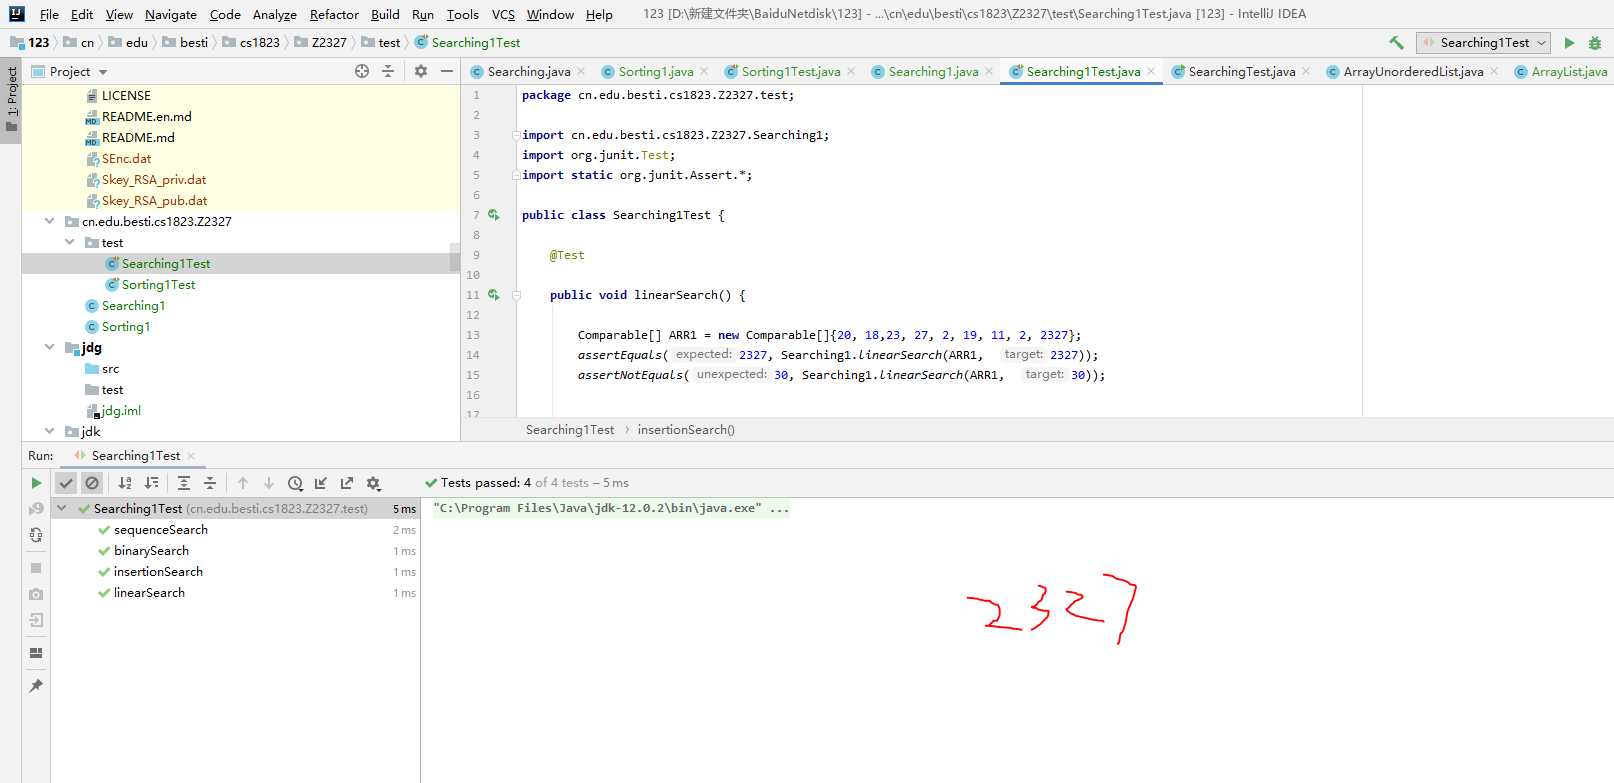This screenshot has width=1614, height=783.
Task: Open the File menu
Action: 49,14
